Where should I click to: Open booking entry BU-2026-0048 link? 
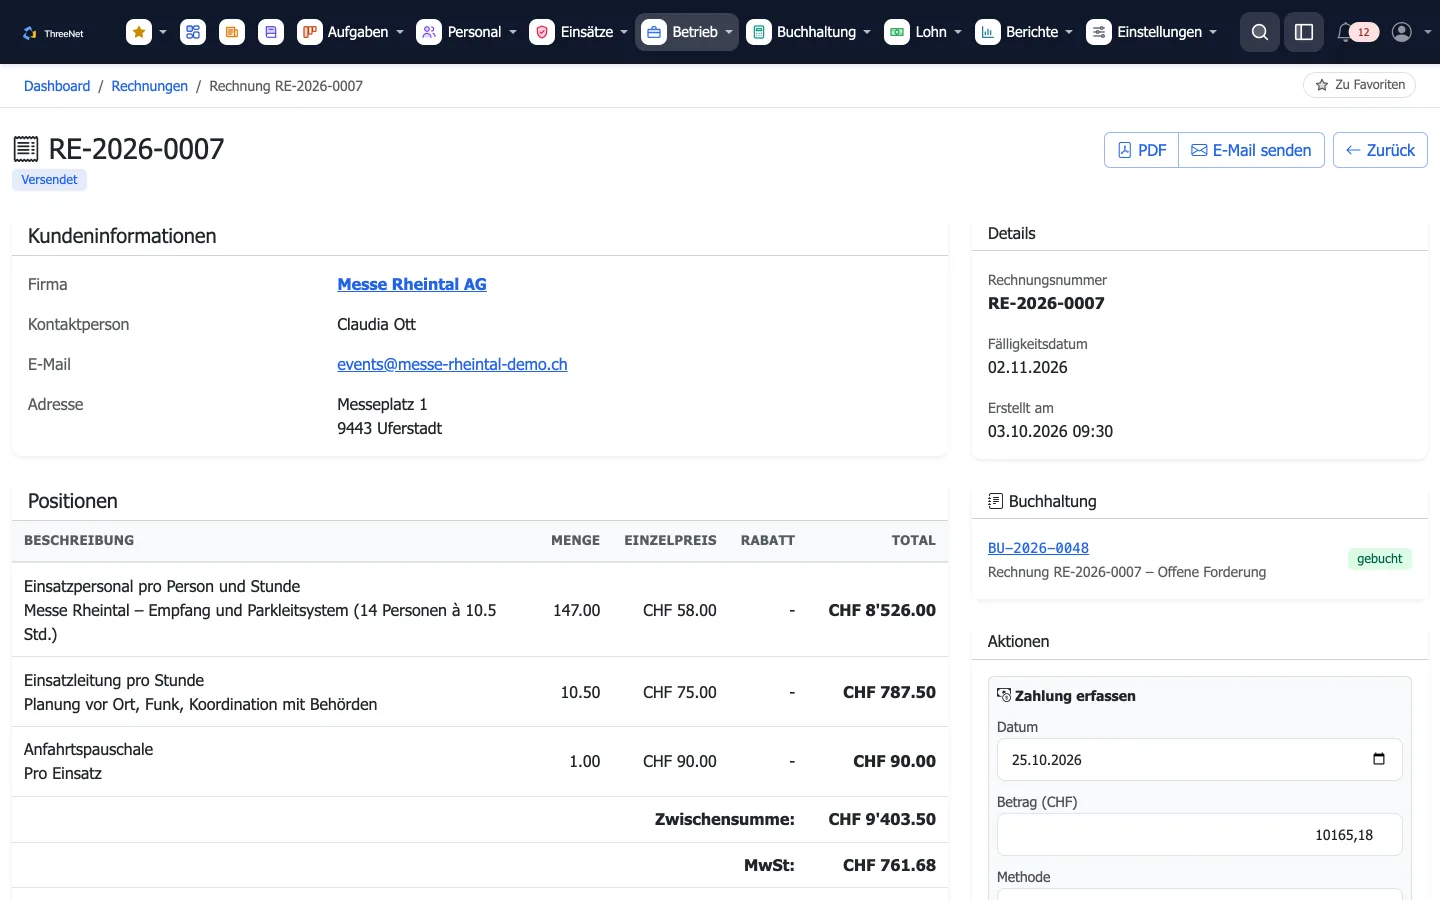point(1038,548)
